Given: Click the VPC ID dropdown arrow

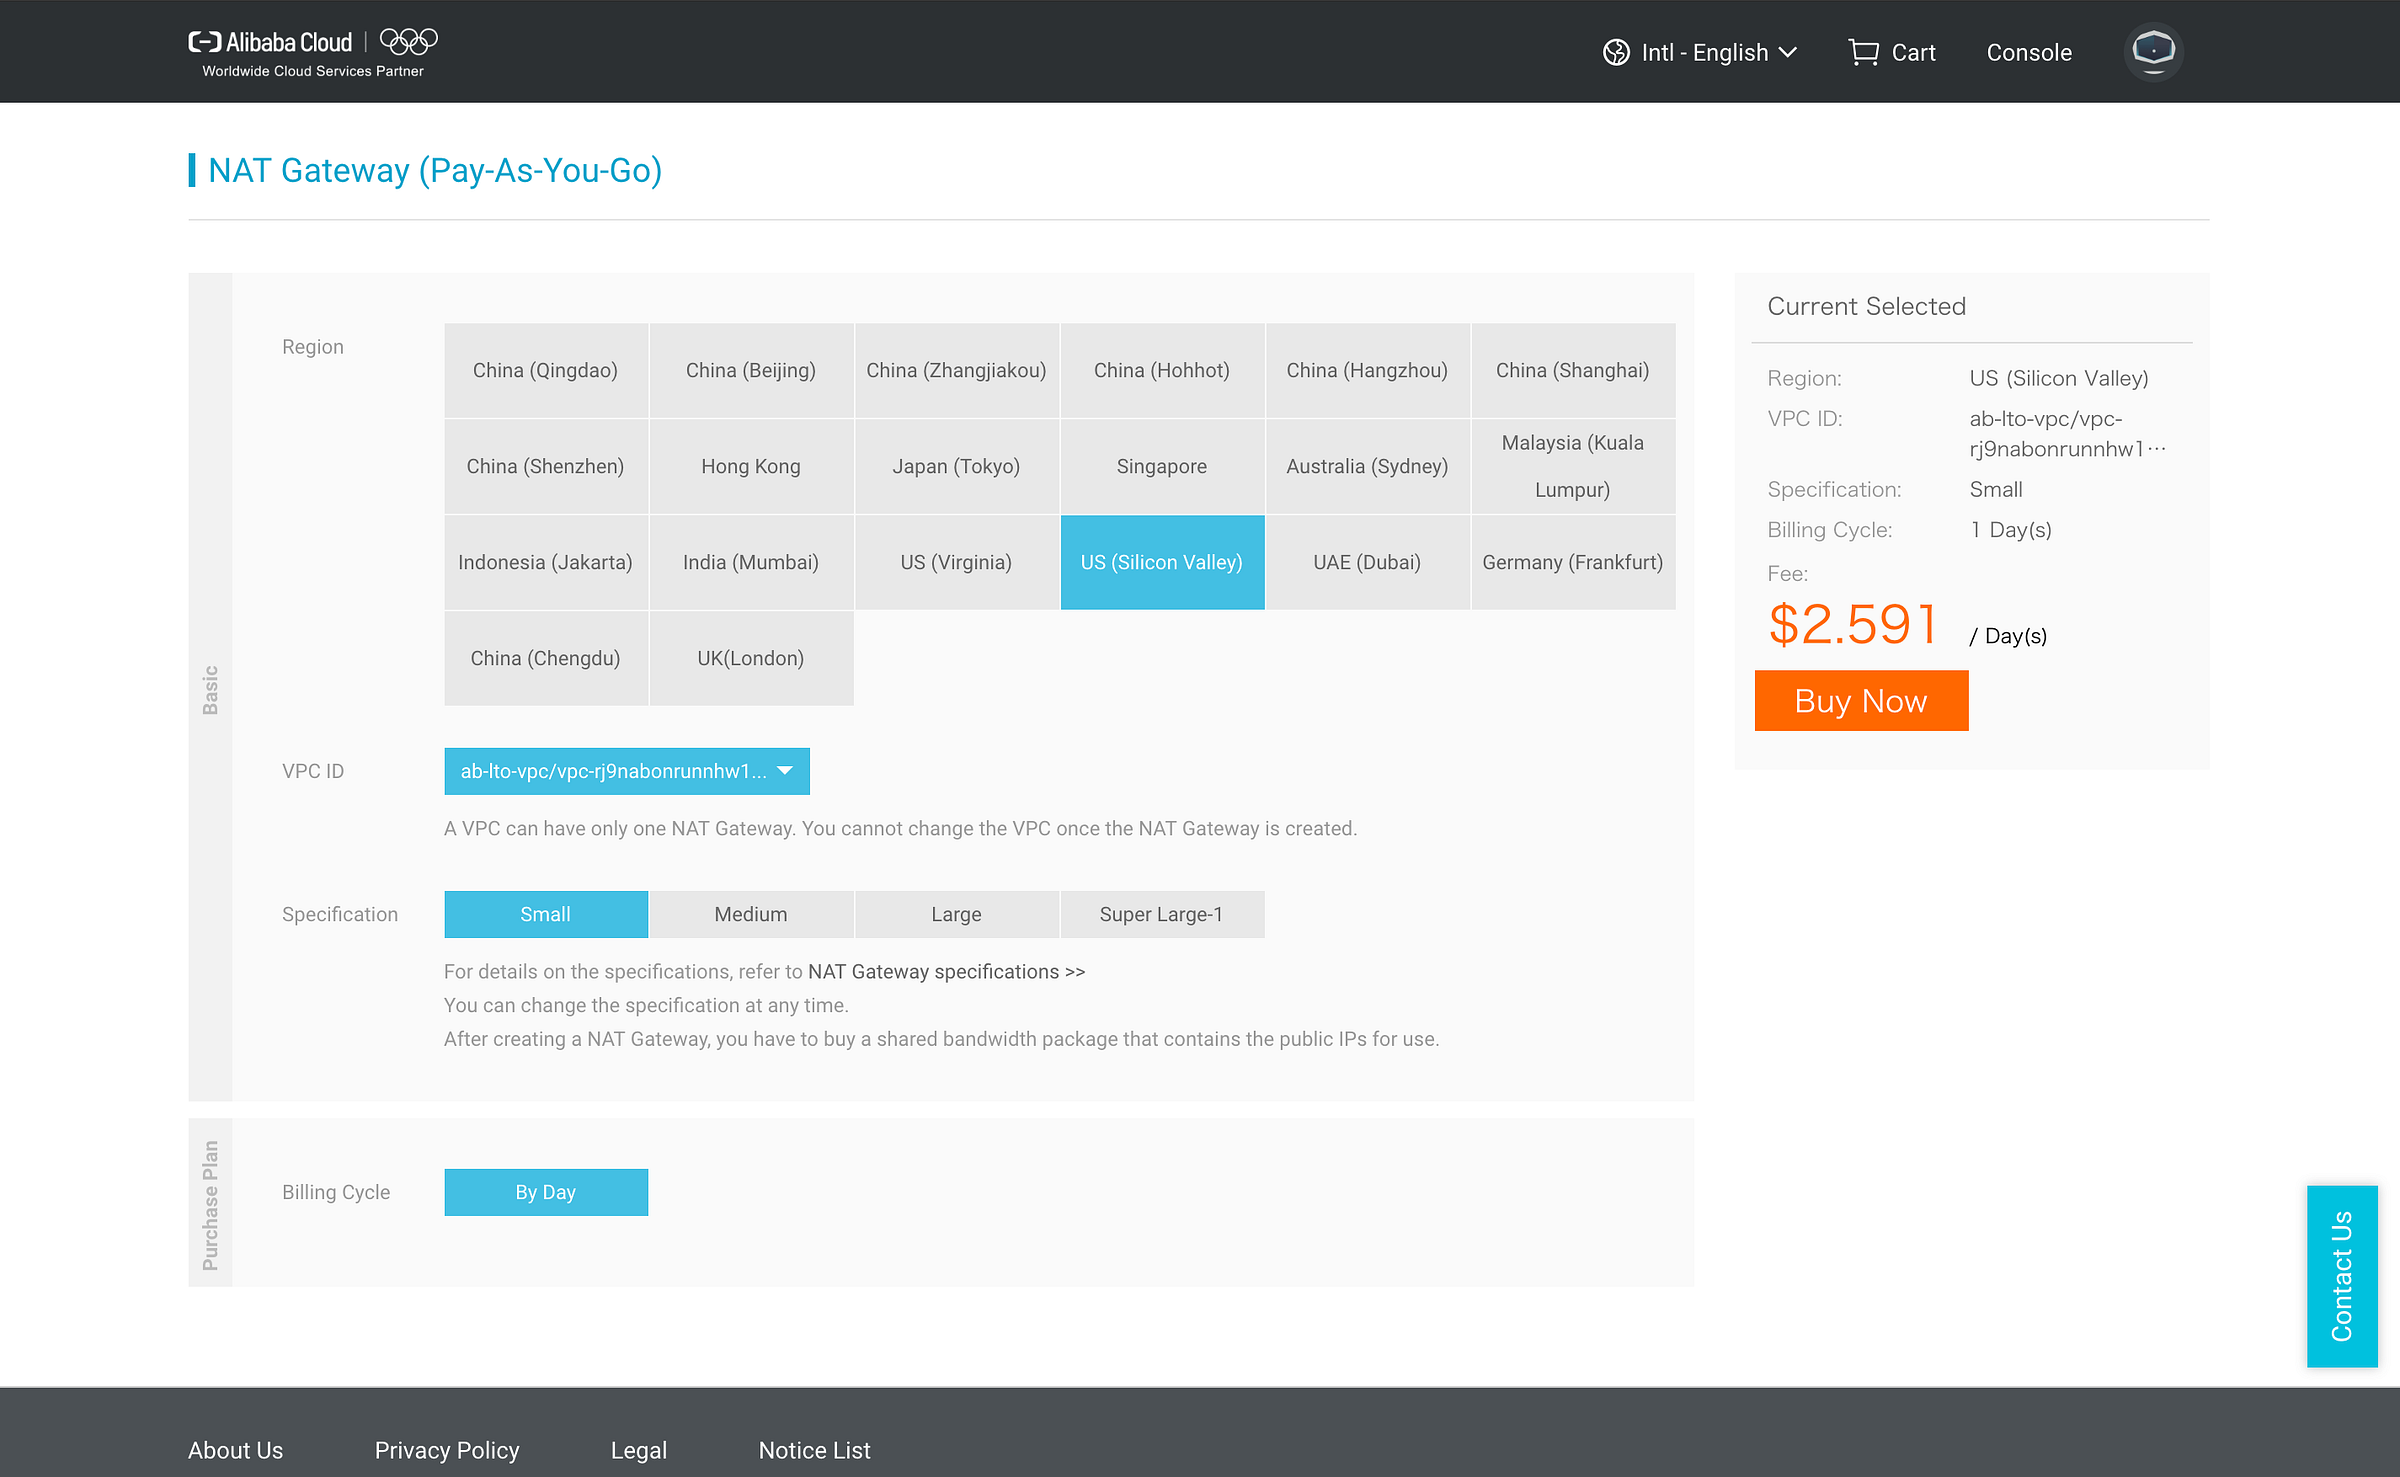Looking at the screenshot, I should click(785, 771).
